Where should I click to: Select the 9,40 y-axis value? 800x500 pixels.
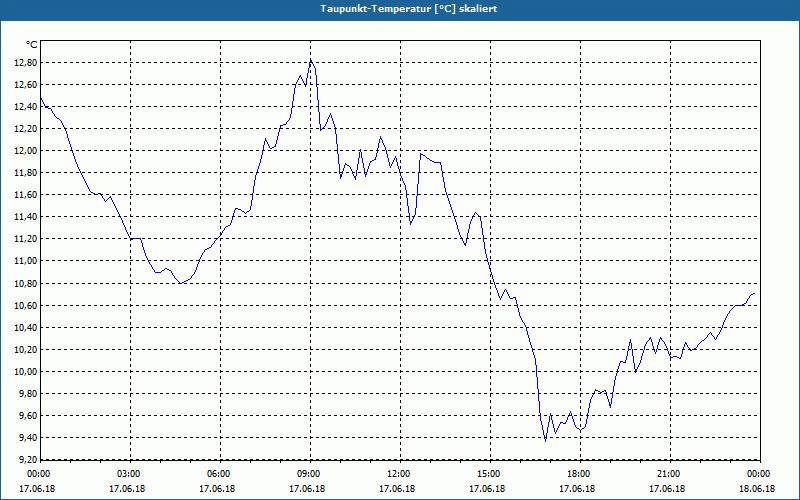pyautogui.click(x=29, y=437)
